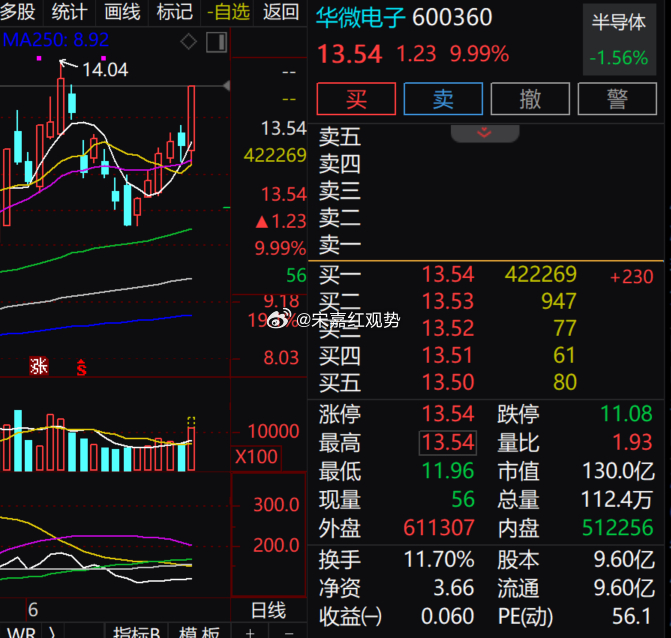
Task: Click the 买一 price 13.54
Action: point(448,274)
